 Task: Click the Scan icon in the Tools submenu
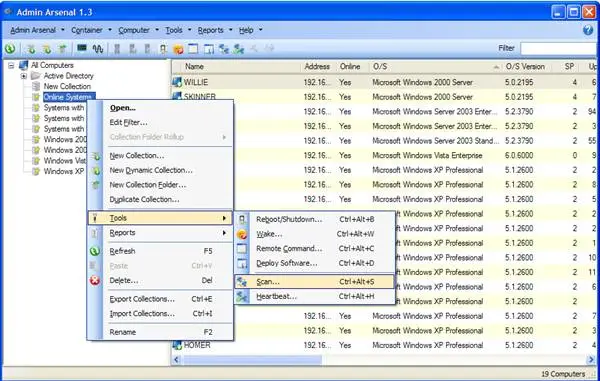[241, 282]
